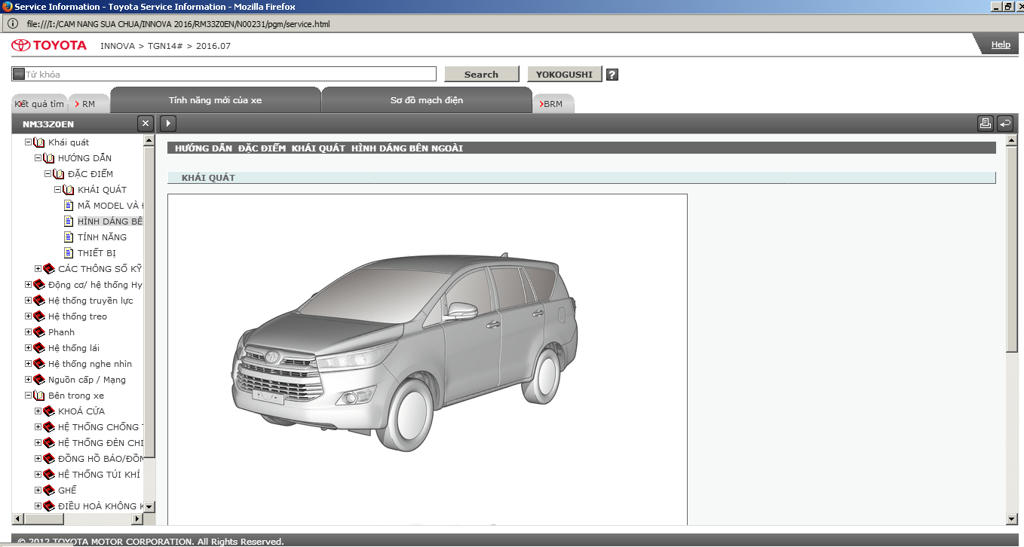Select HỆ THỐNG CHỐNG tree item

click(x=99, y=427)
